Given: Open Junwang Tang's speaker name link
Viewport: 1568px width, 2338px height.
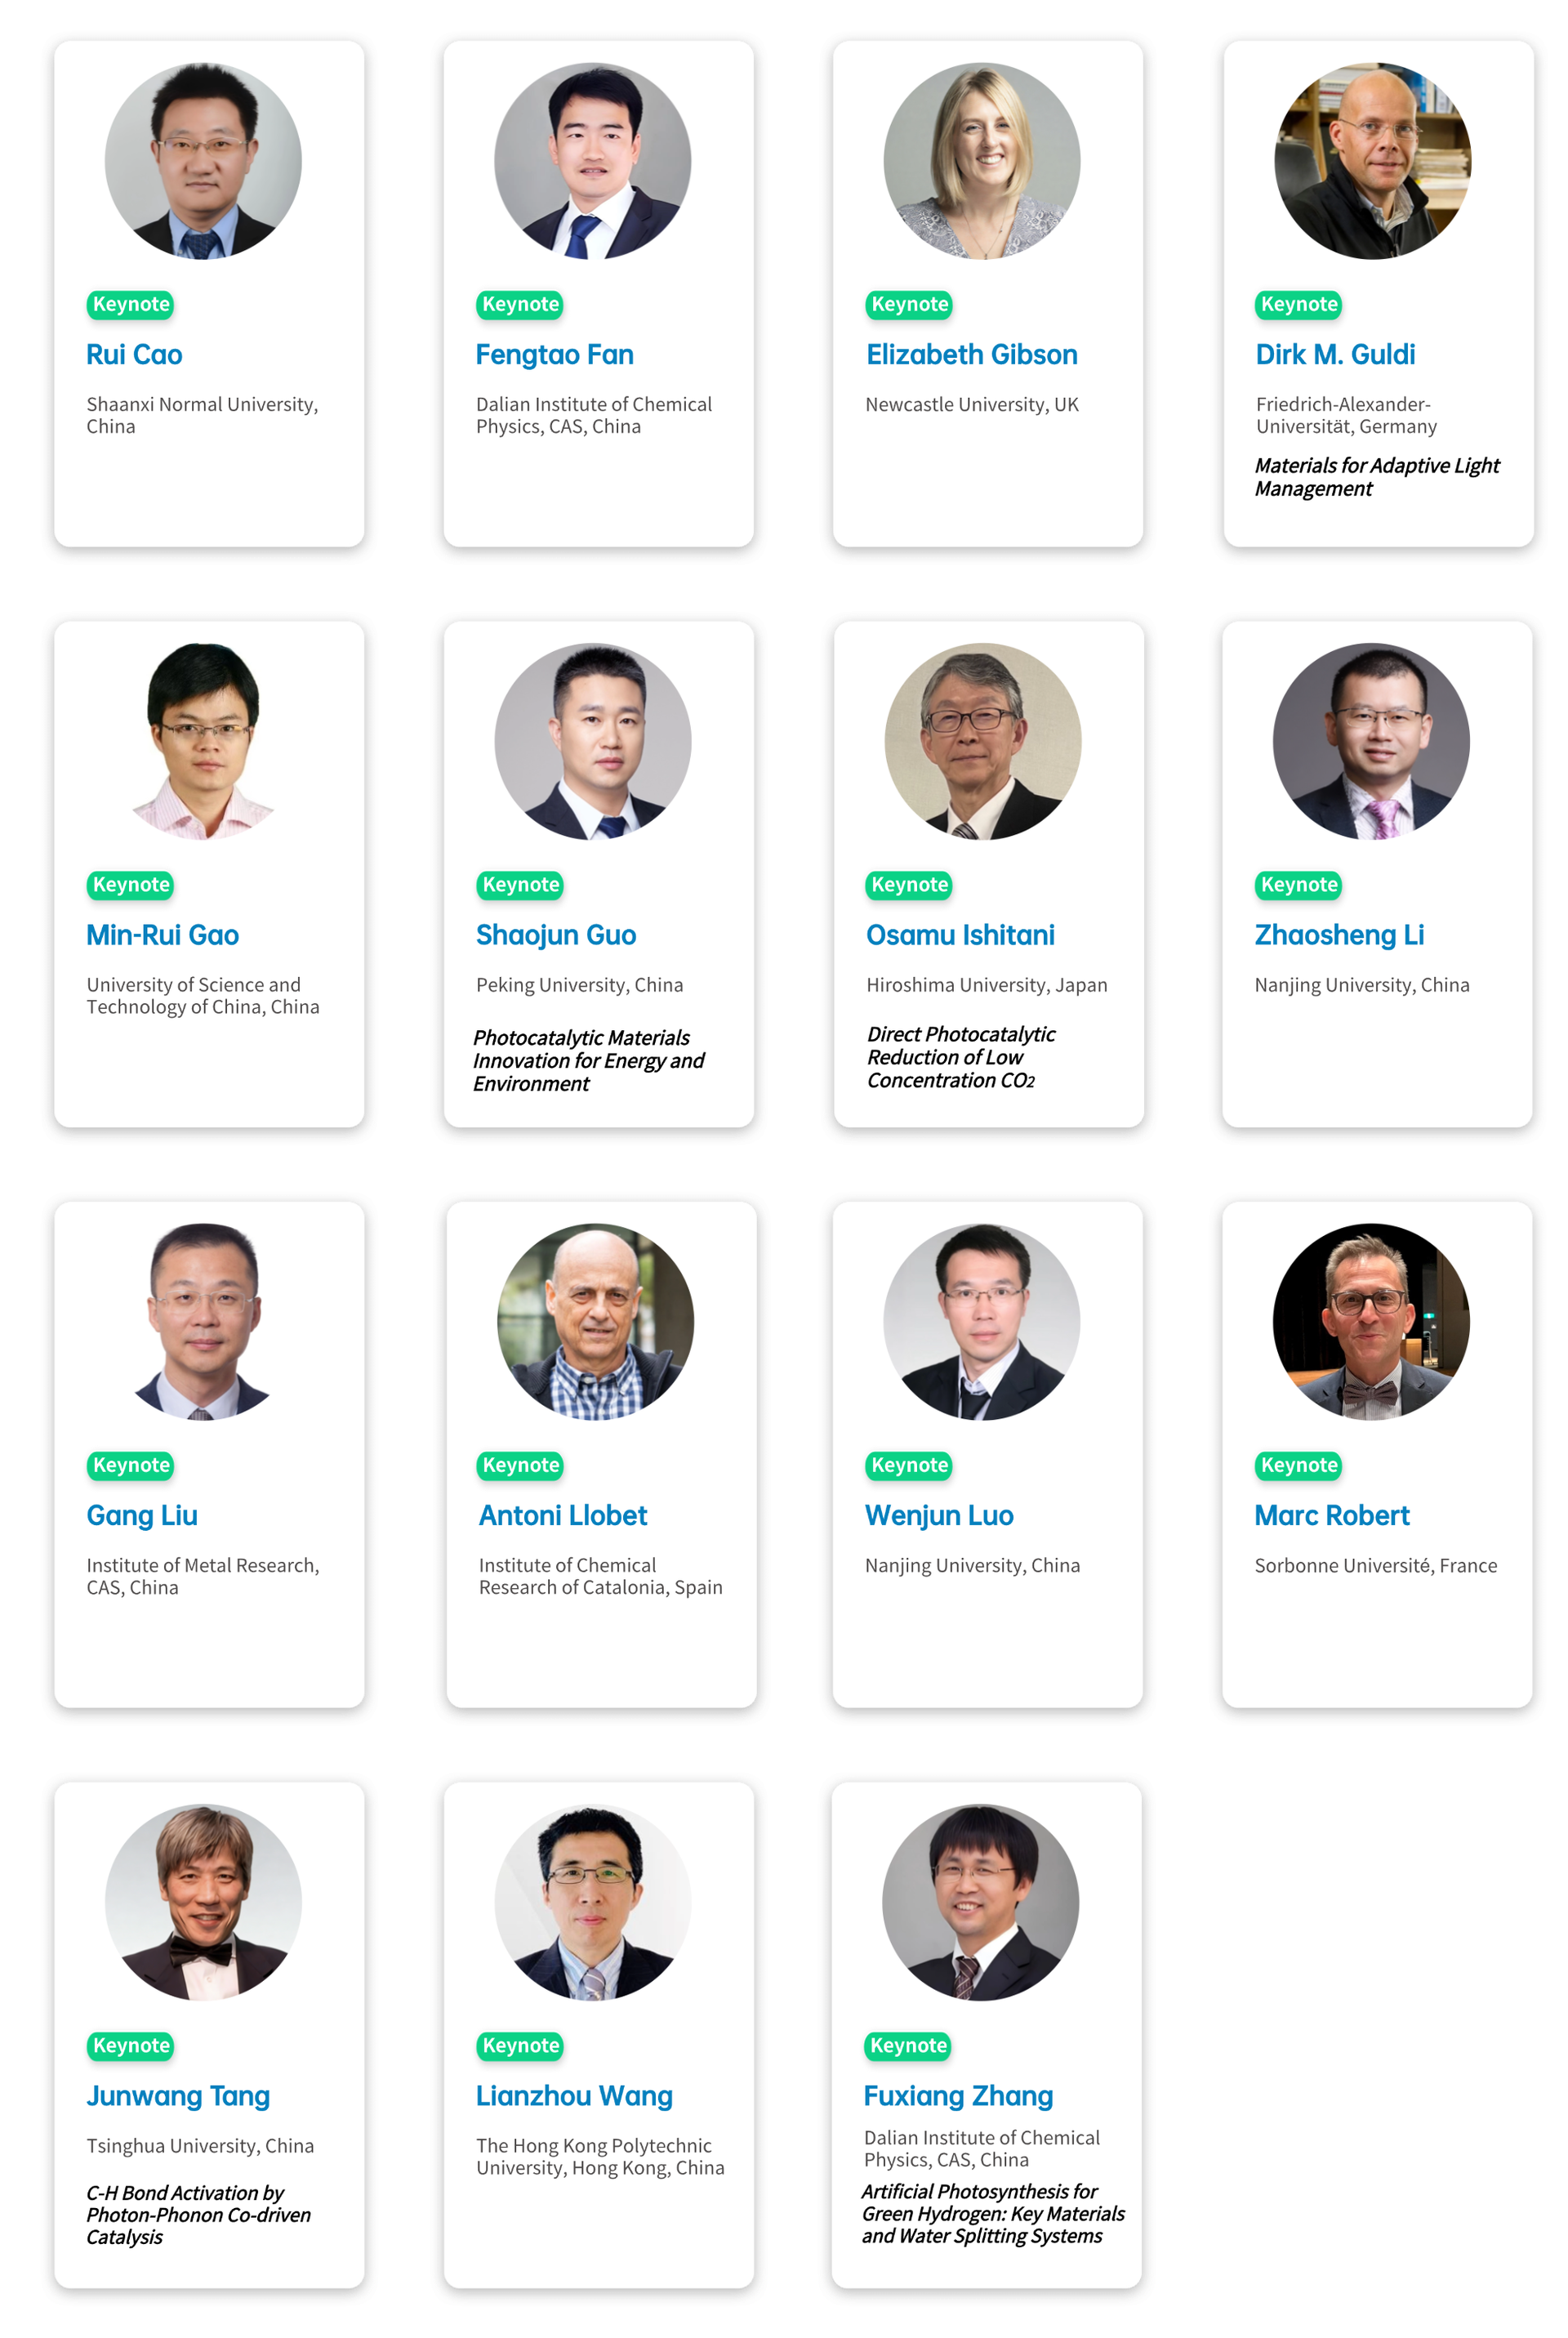Looking at the screenshot, I should click(178, 2095).
